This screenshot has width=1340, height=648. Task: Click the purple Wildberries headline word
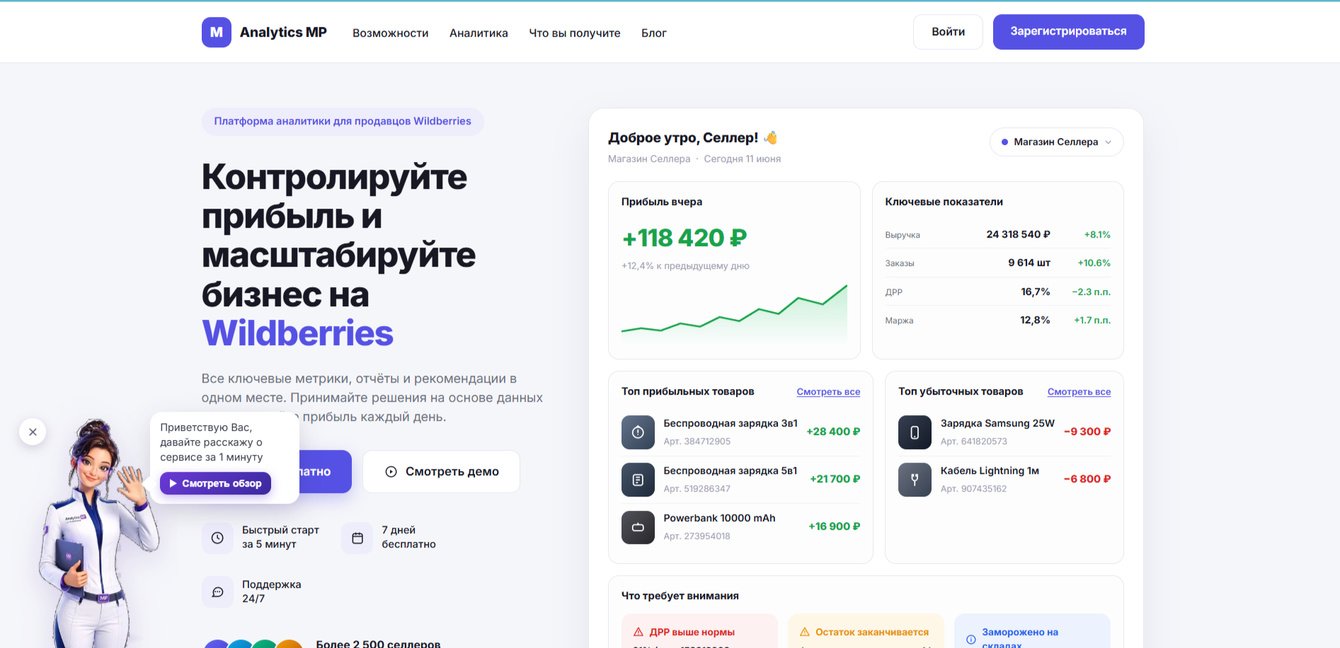point(297,333)
